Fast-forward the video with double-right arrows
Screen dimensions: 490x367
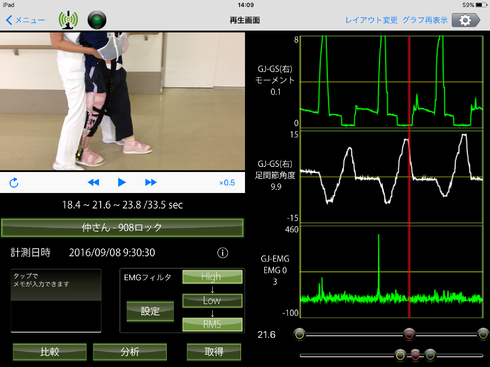(151, 182)
